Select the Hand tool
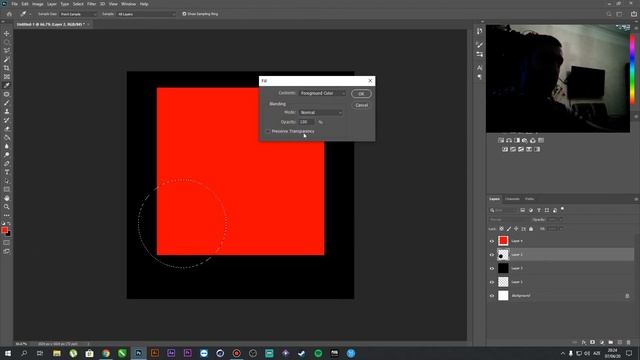The image size is (640, 360). click(7, 198)
